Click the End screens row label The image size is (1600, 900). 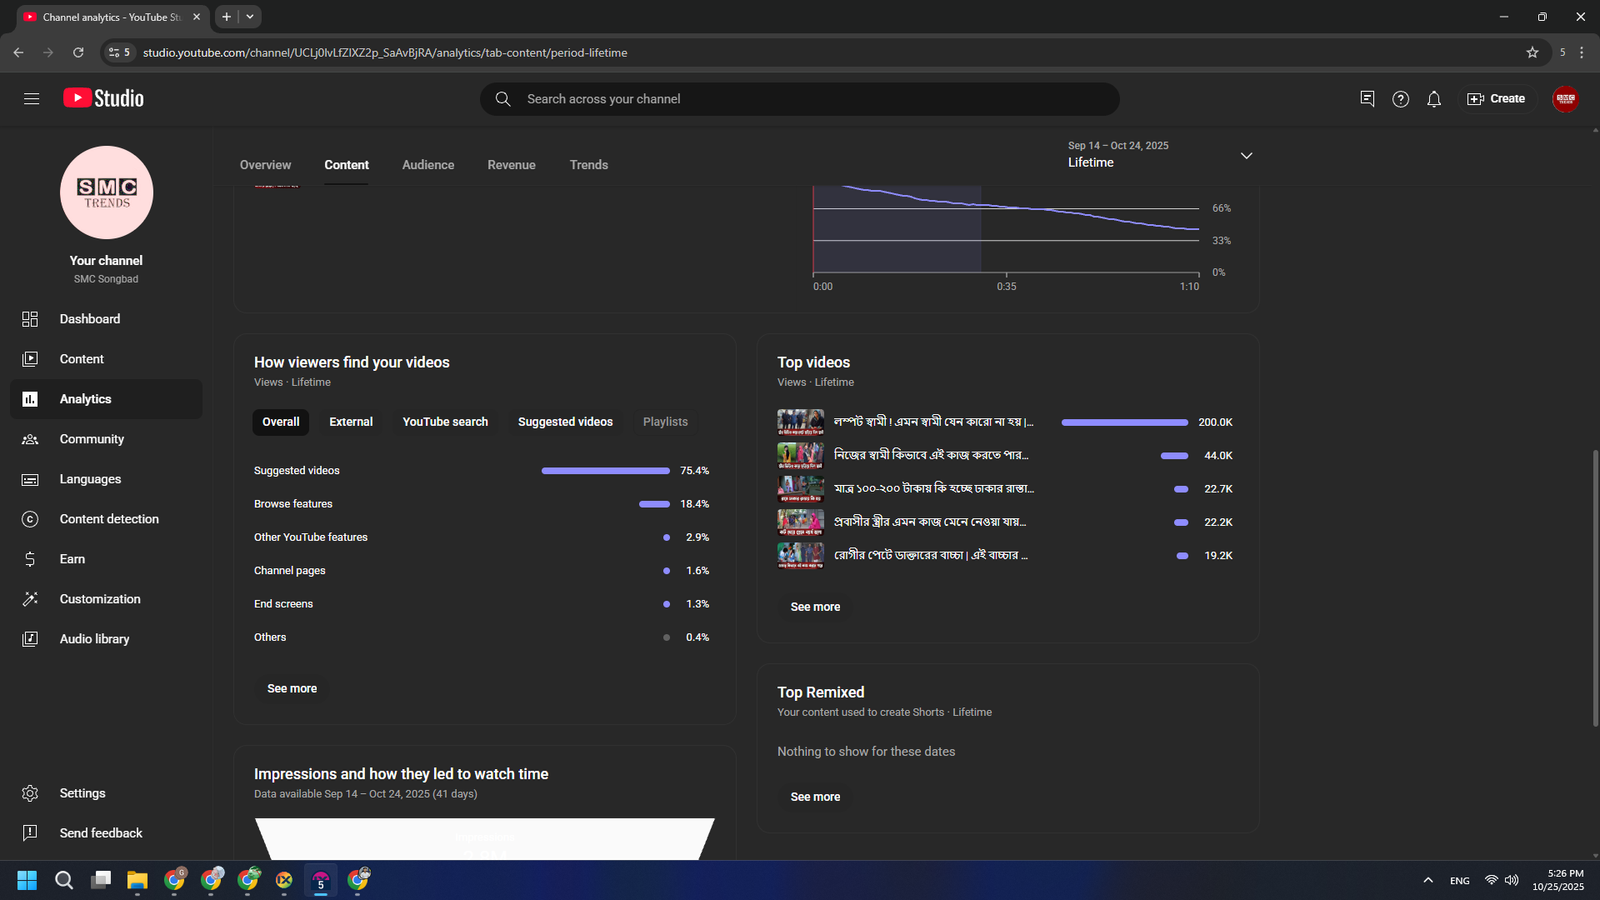point(283,604)
